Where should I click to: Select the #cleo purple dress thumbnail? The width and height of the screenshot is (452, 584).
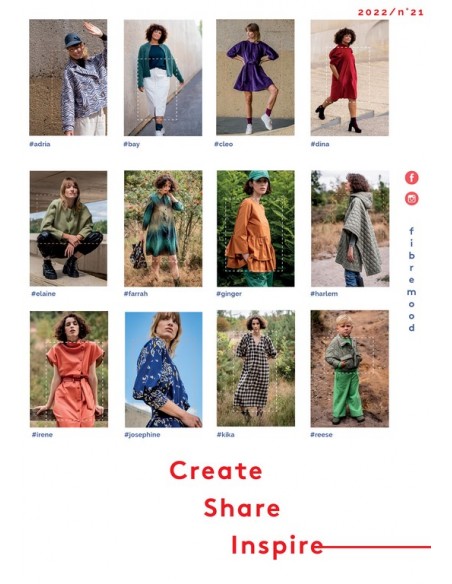tap(255, 77)
